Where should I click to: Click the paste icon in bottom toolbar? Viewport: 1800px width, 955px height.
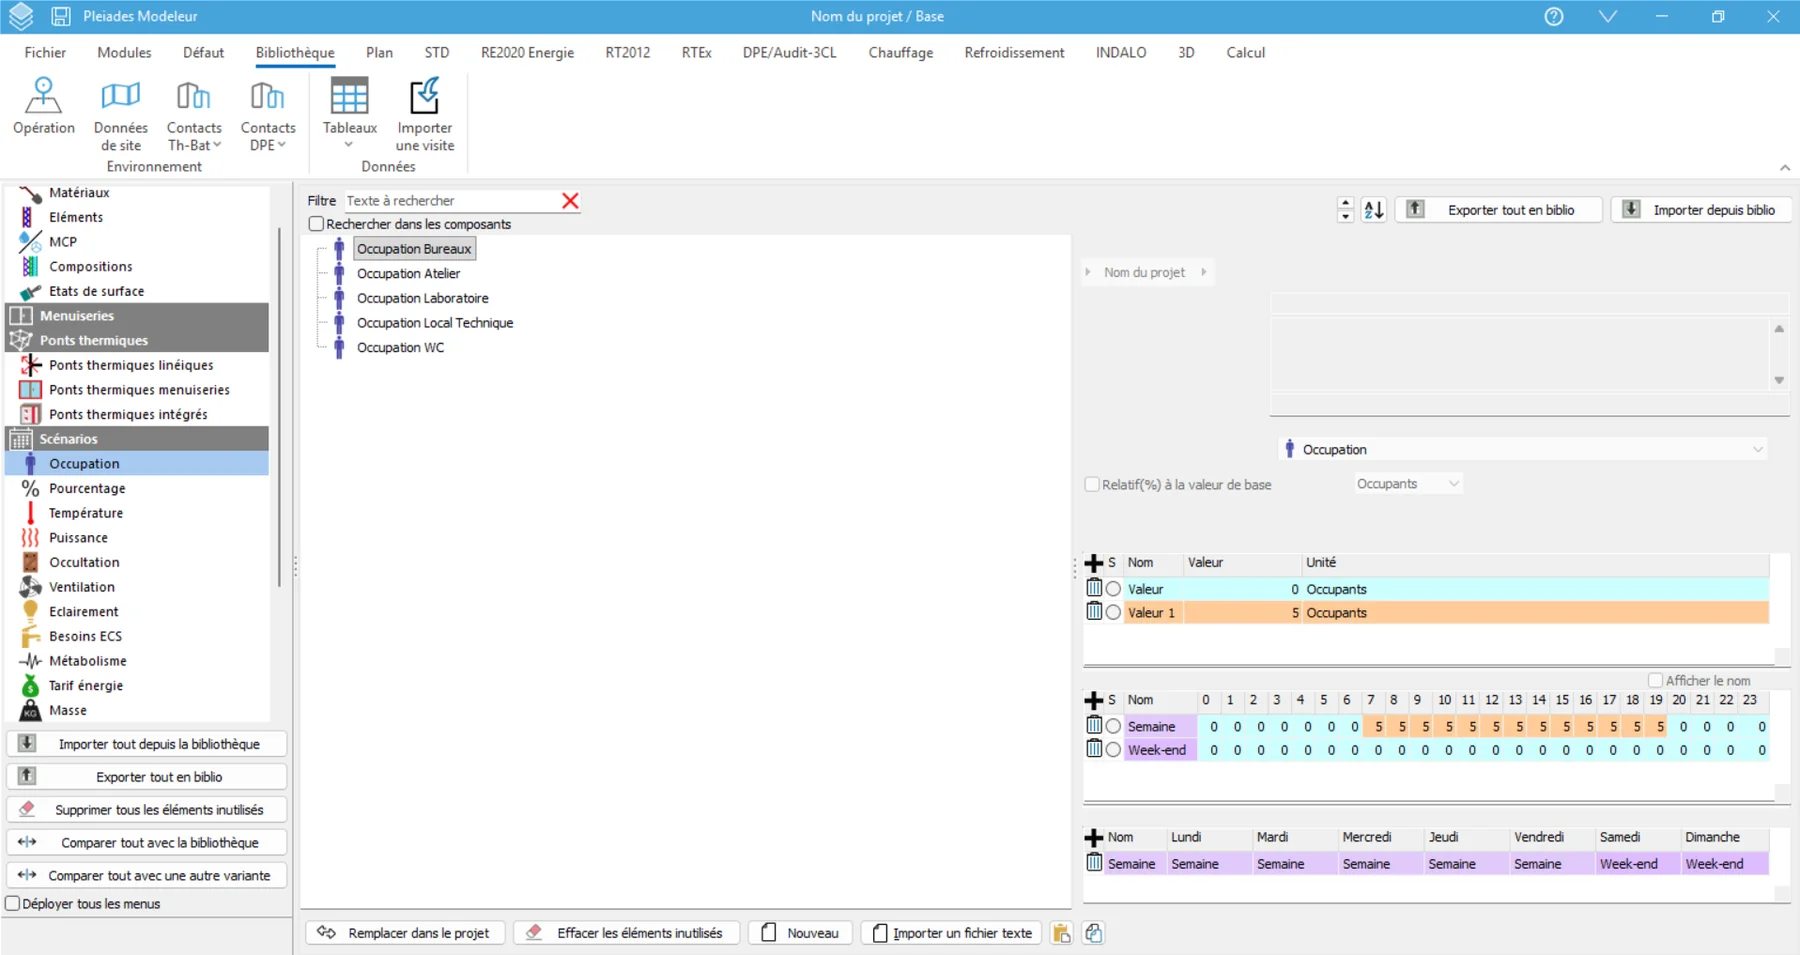pos(1062,933)
